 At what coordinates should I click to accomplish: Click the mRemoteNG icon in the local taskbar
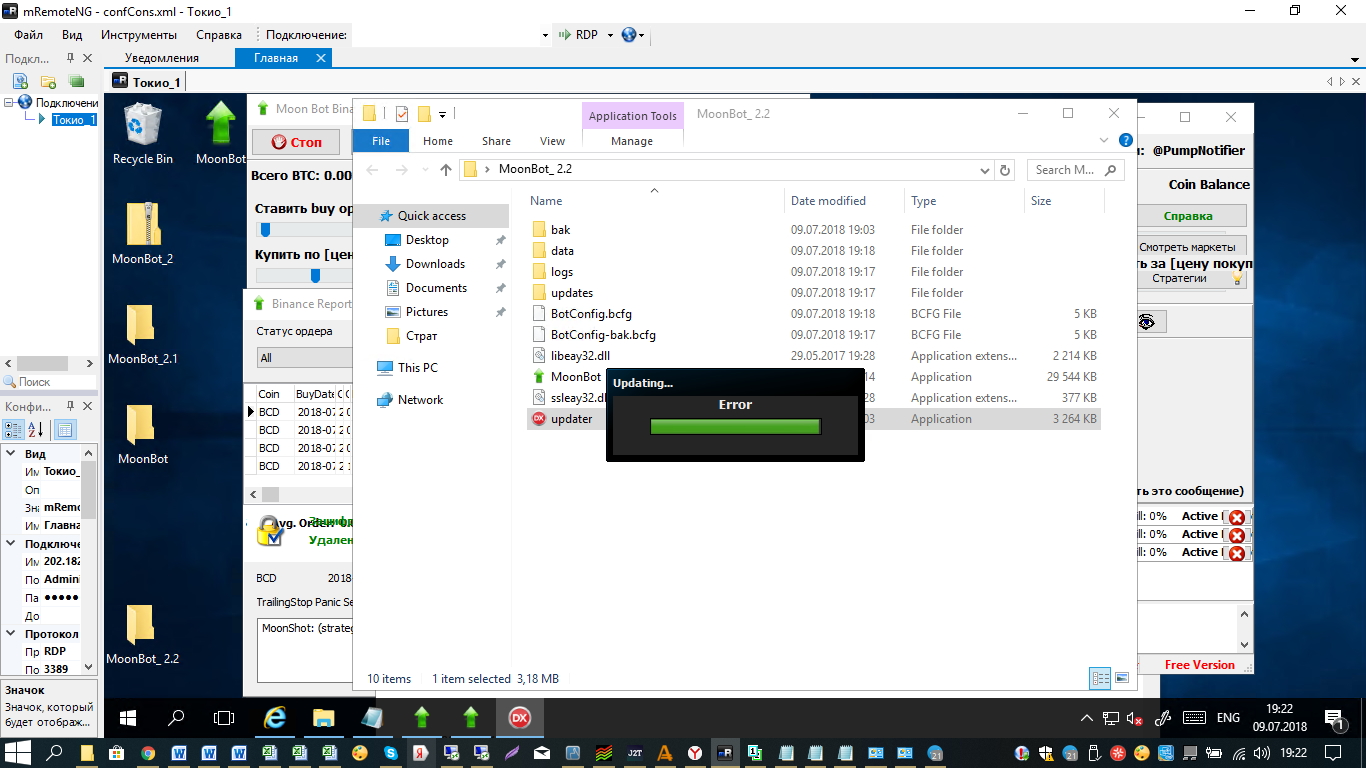(725, 753)
